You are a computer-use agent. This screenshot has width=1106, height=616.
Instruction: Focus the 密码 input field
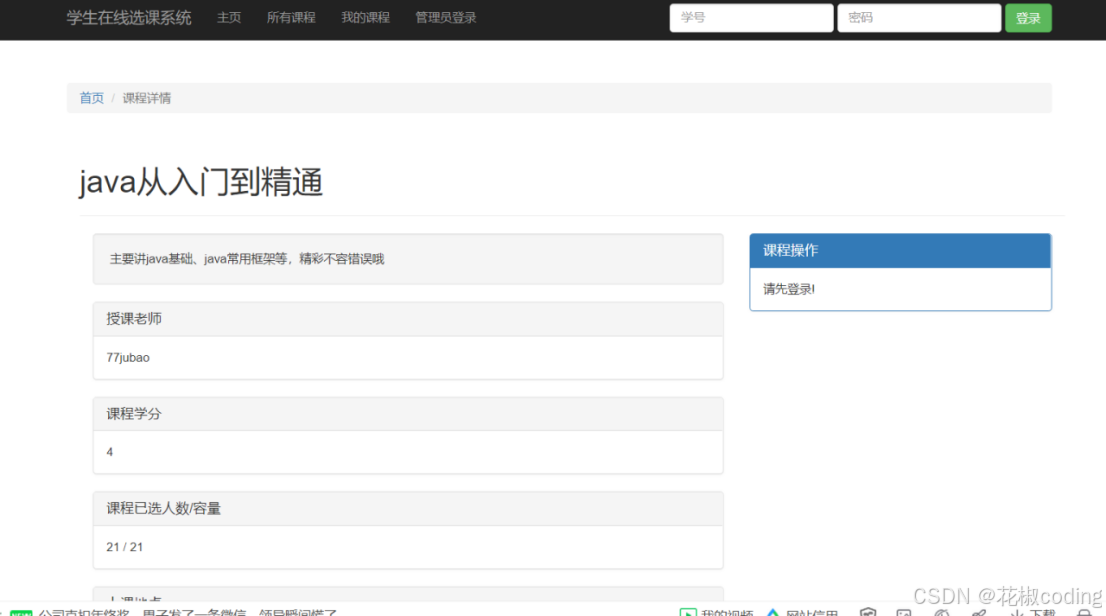click(x=919, y=18)
